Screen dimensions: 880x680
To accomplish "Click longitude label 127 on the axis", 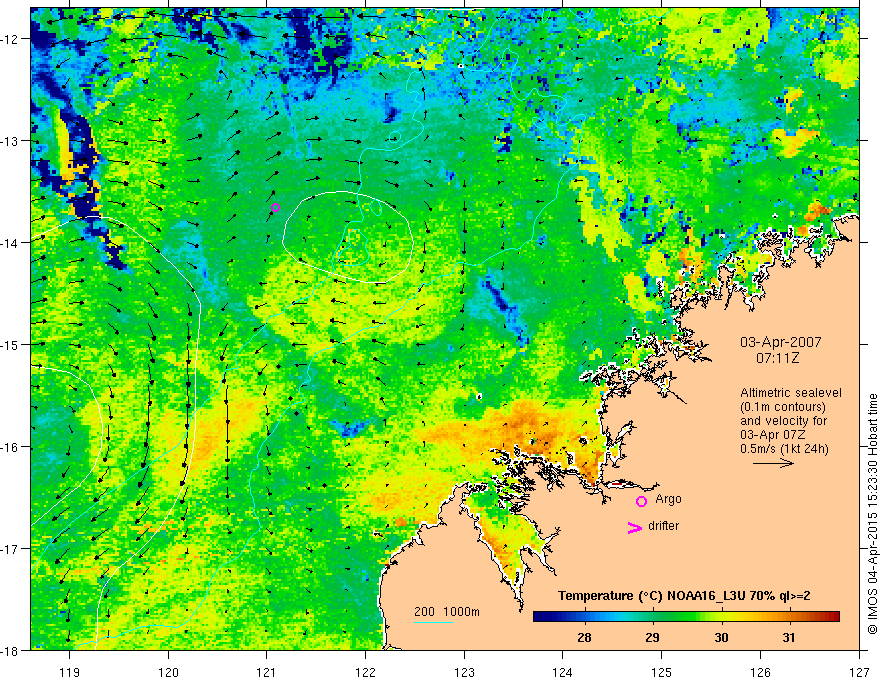I will point(859,672).
